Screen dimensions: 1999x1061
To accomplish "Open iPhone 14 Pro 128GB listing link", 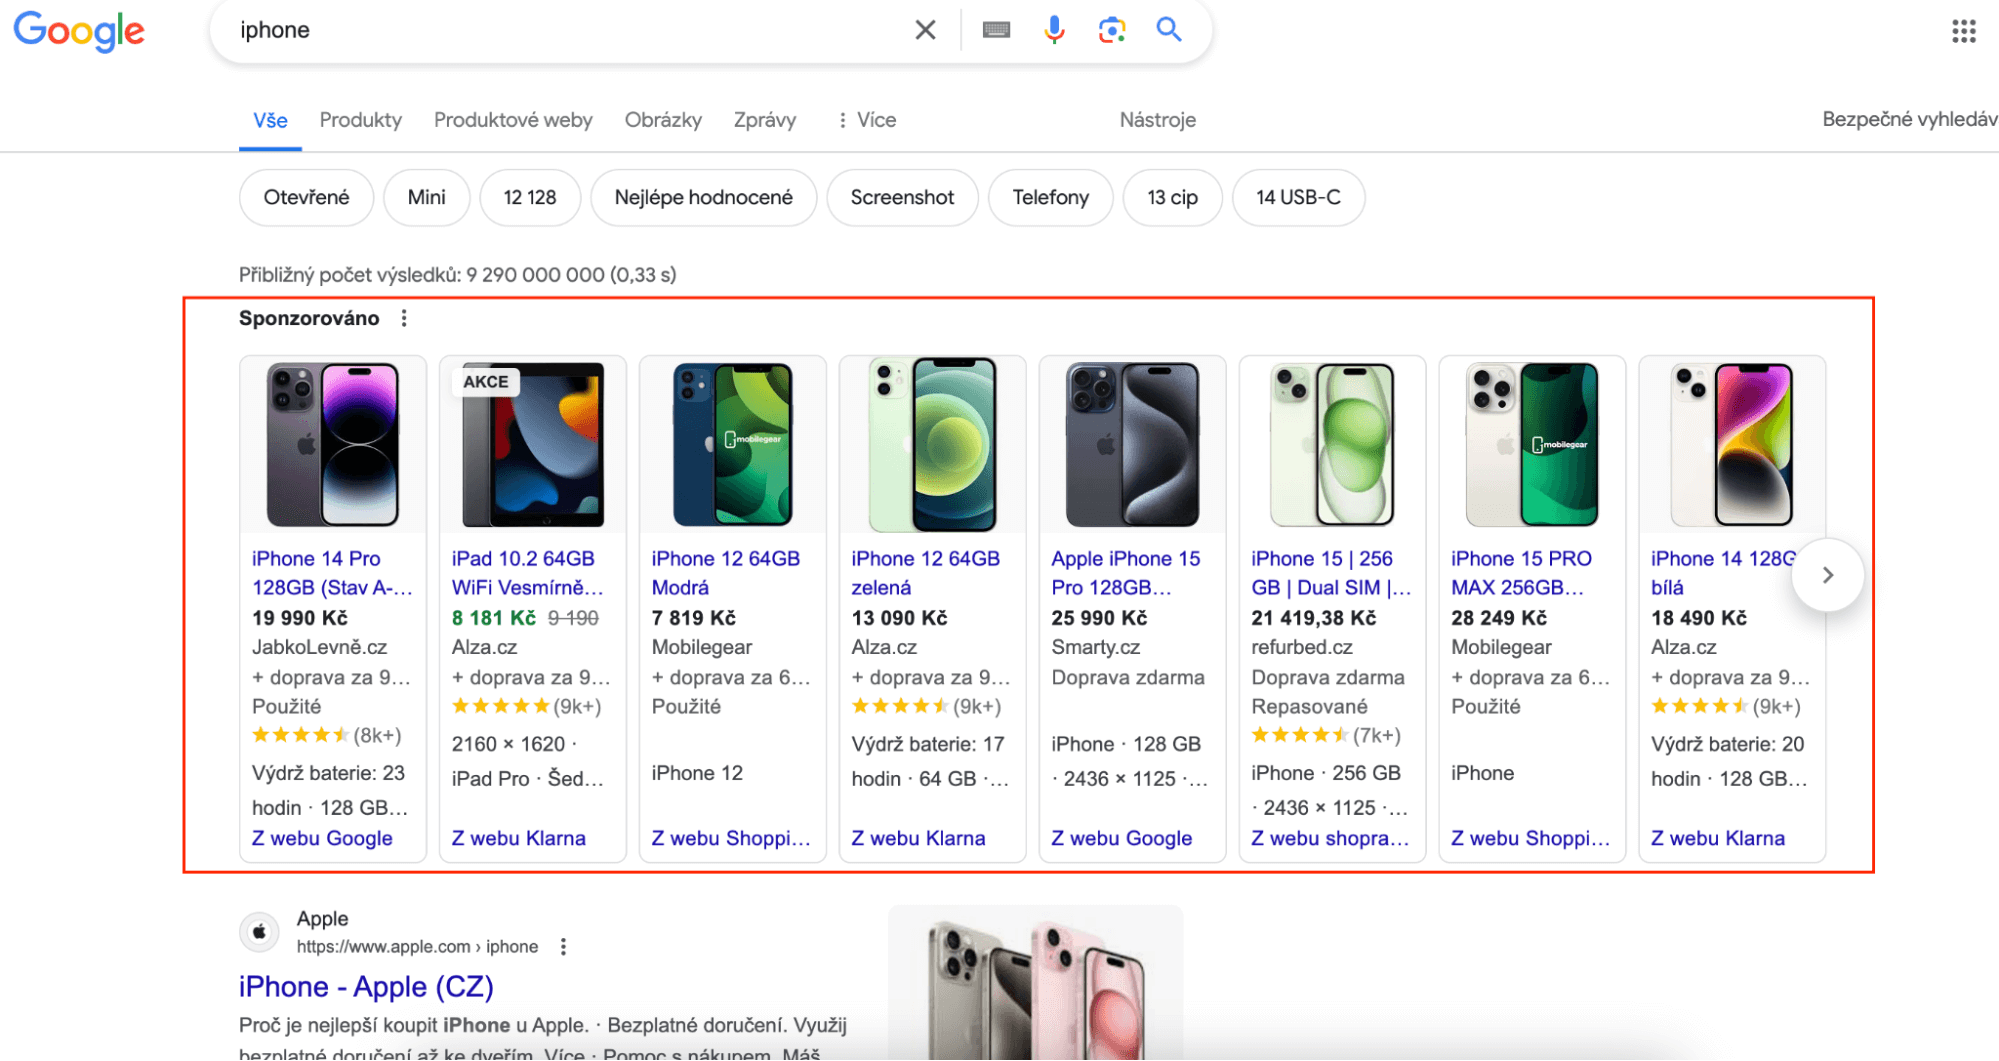I will click(x=332, y=573).
